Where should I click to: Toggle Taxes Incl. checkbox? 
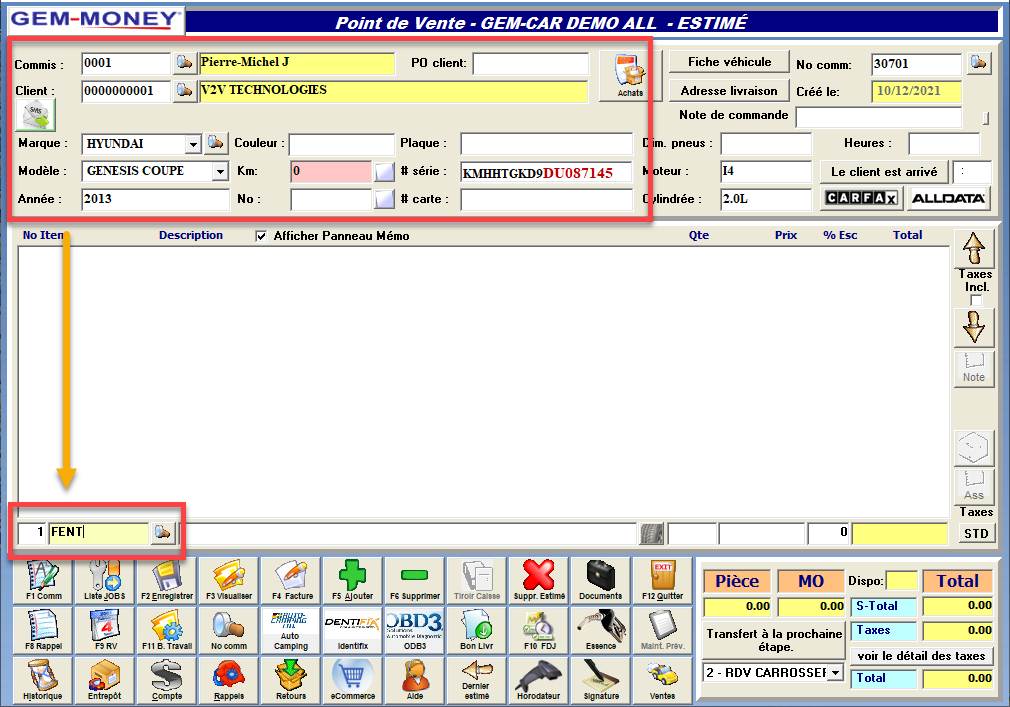[976, 301]
